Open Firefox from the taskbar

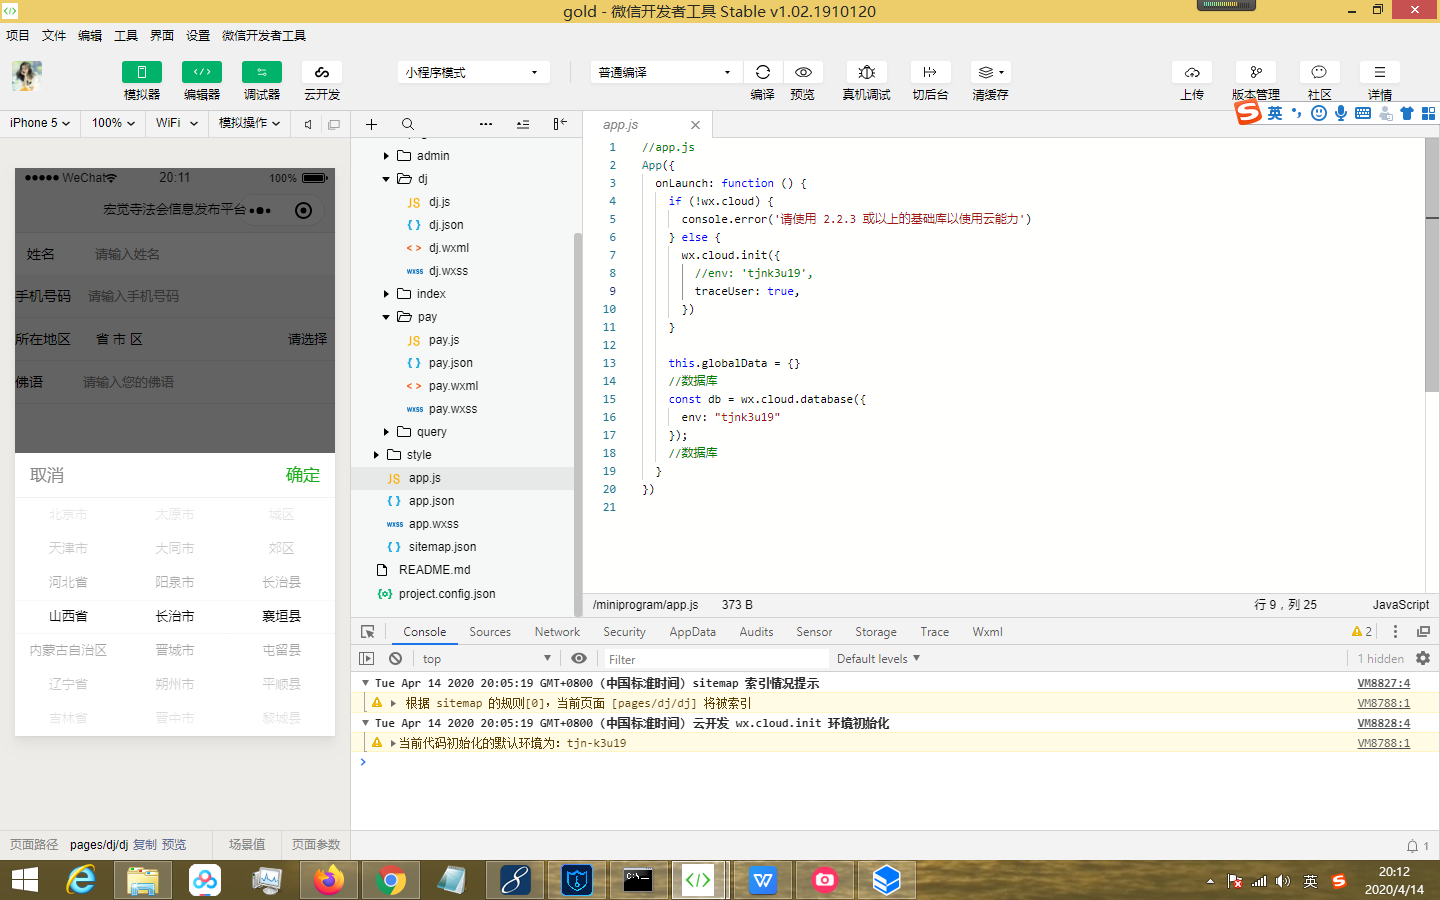(x=329, y=880)
